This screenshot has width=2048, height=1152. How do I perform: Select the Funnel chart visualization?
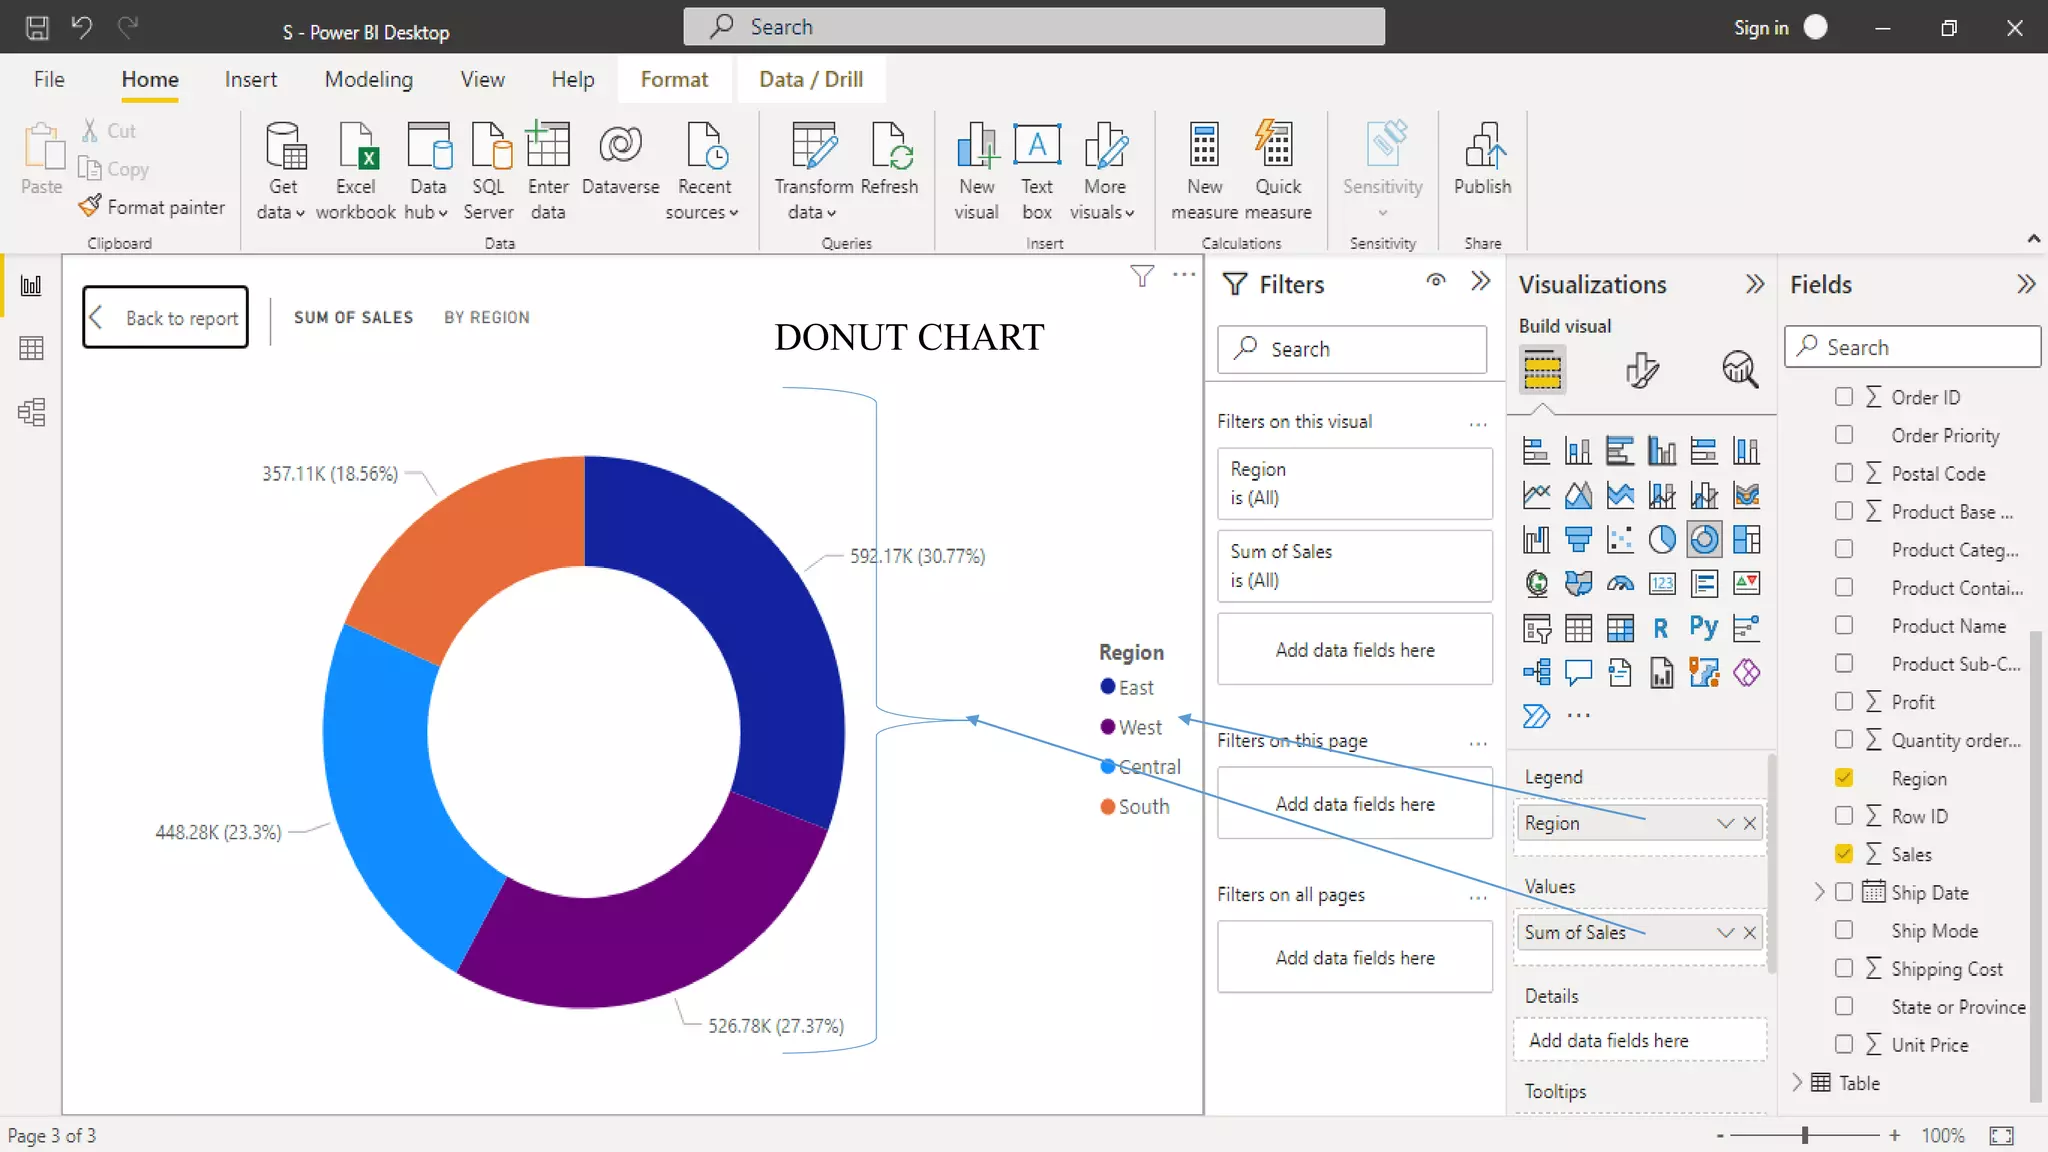pos(1578,540)
